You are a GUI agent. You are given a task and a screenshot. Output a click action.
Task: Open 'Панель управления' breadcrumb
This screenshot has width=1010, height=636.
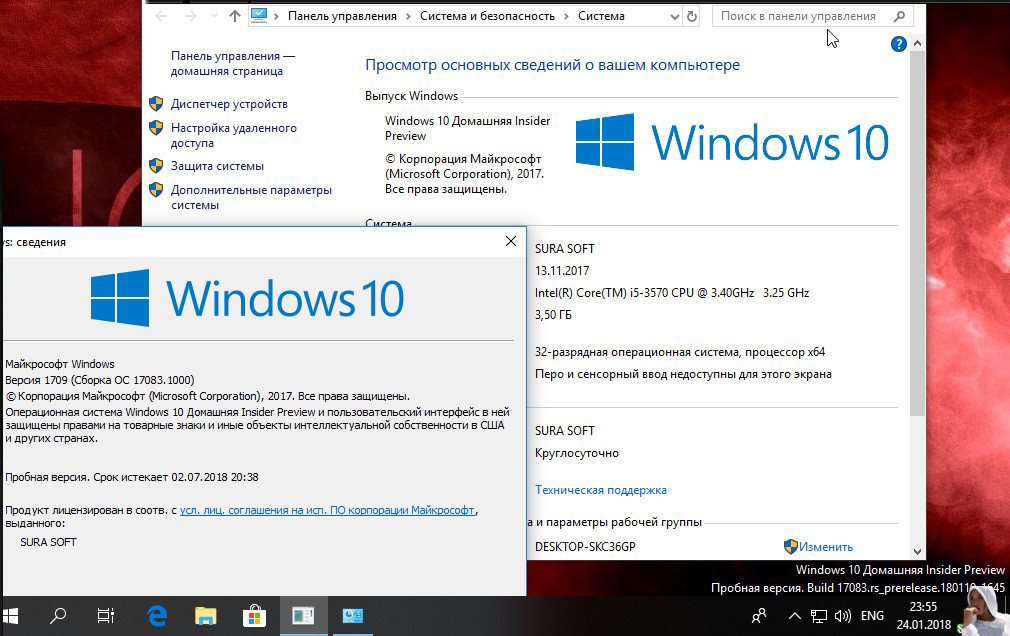click(x=342, y=16)
